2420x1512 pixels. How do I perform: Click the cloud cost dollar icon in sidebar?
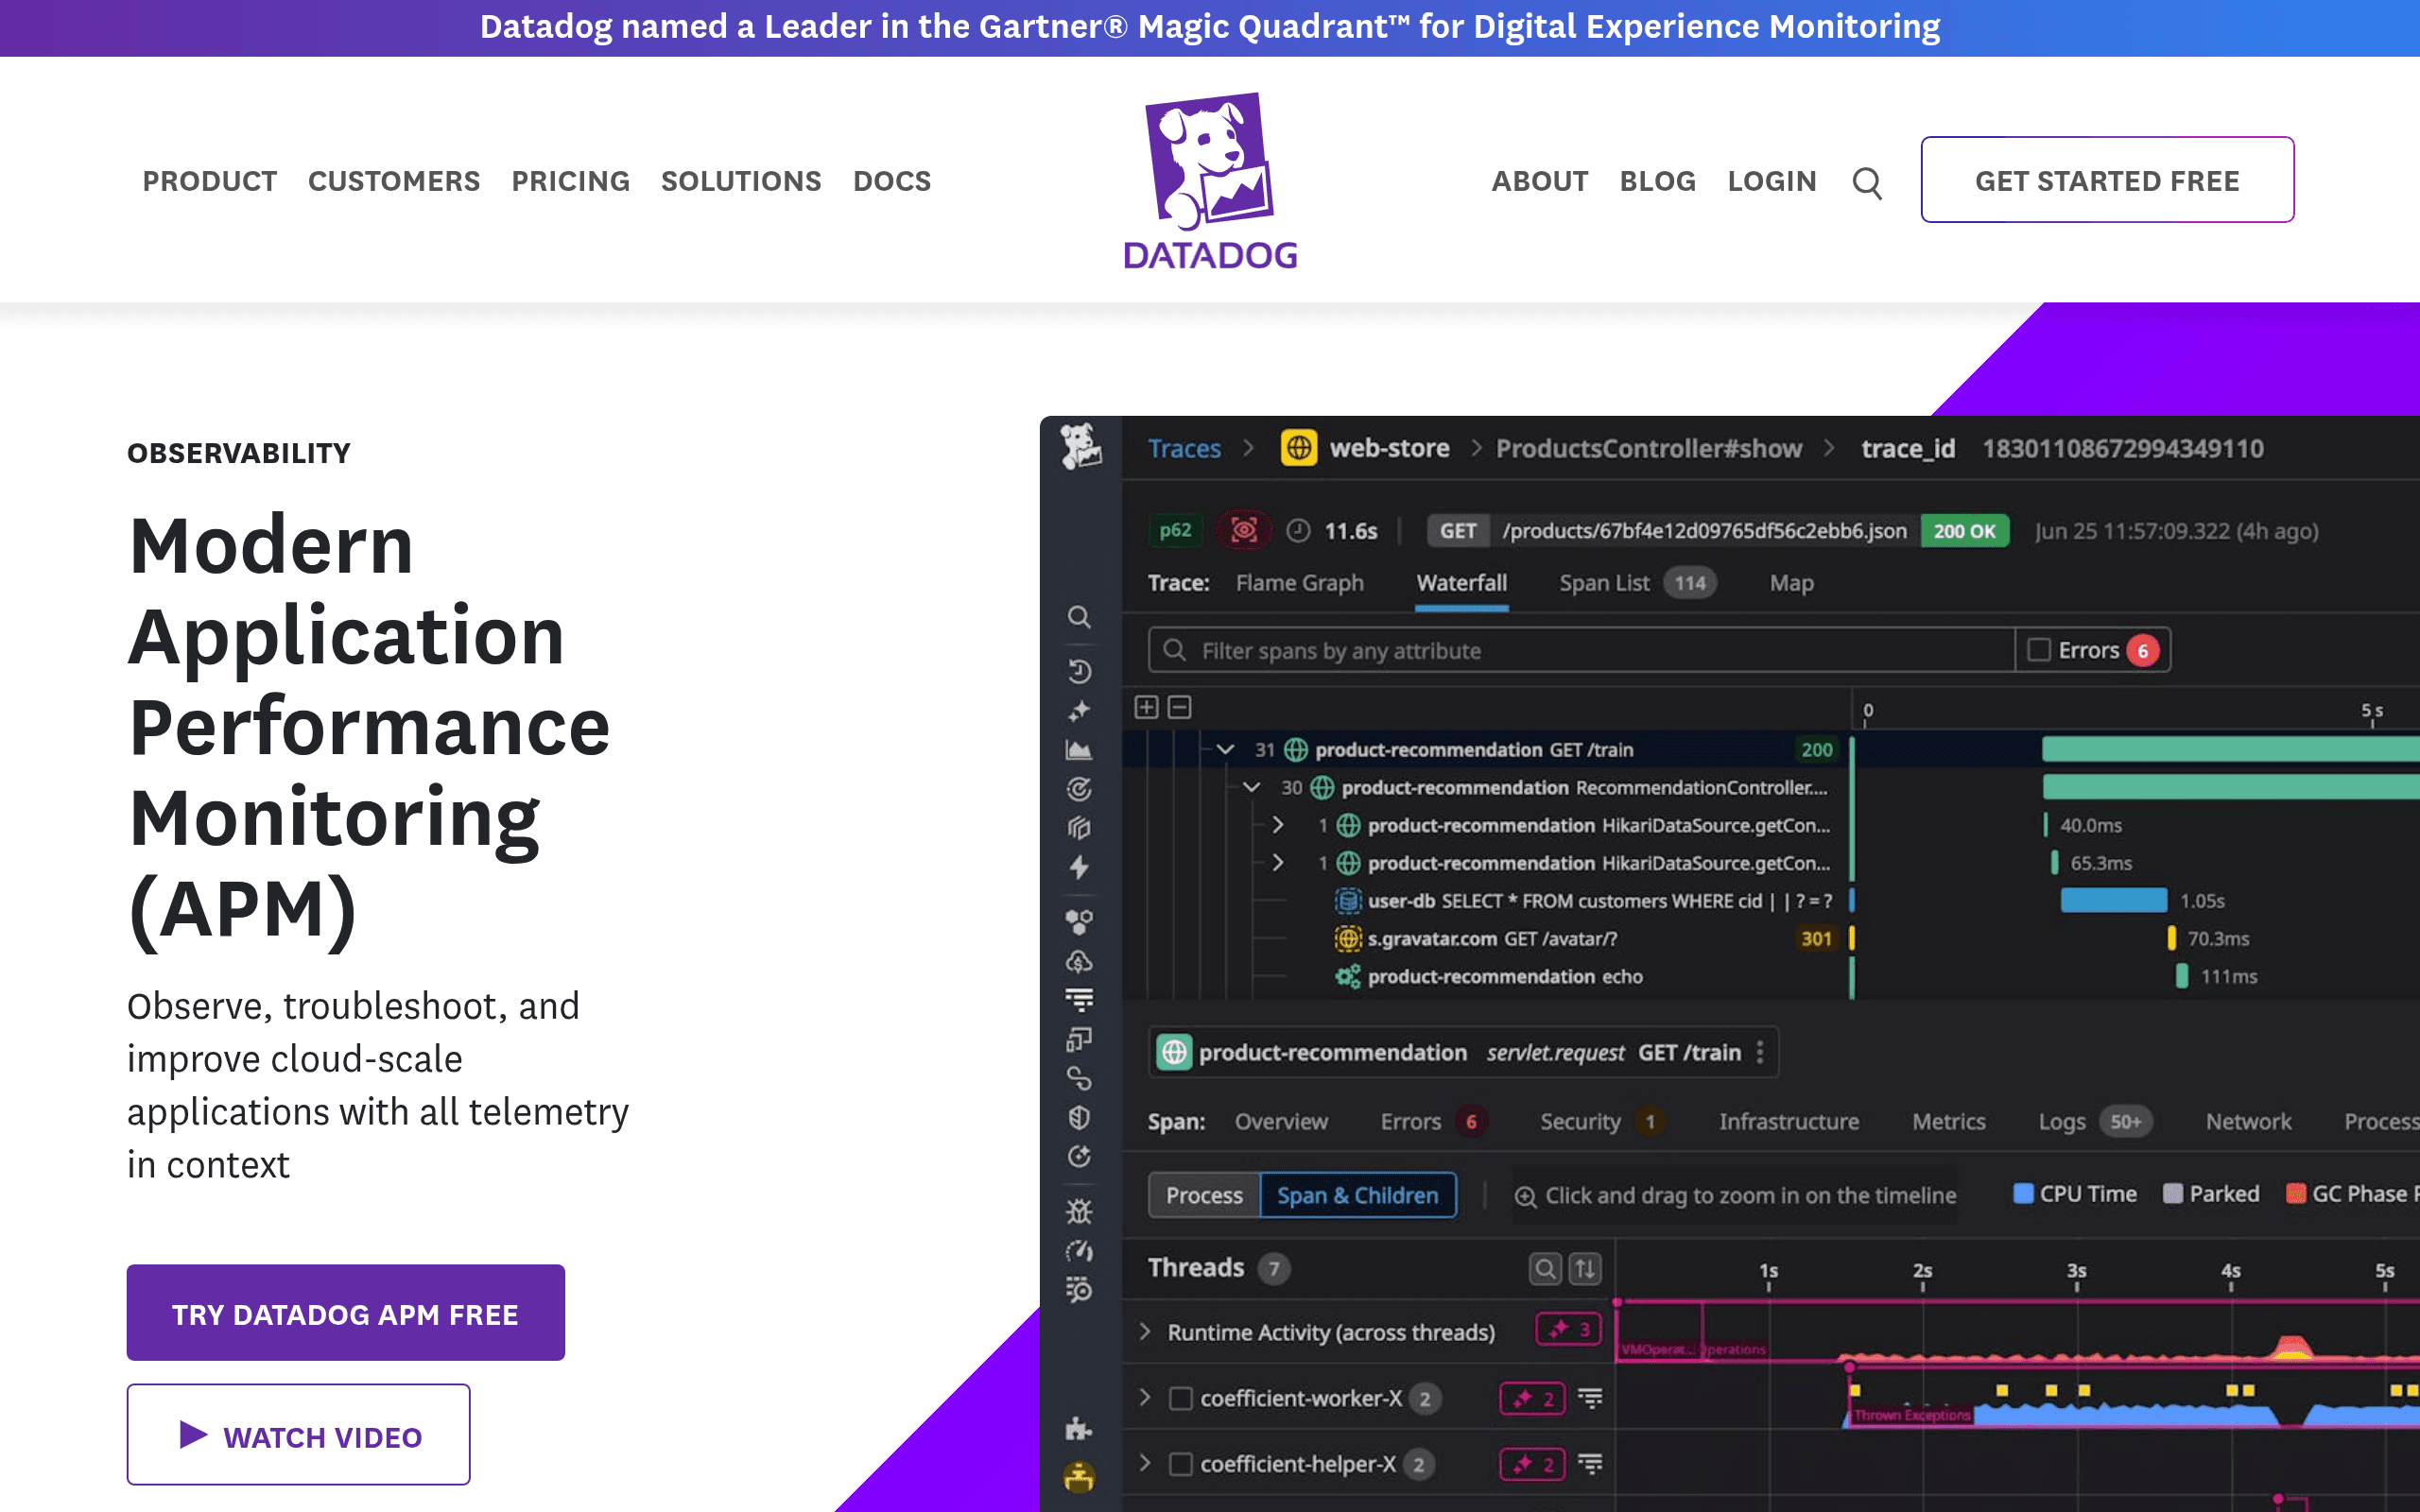[1079, 962]
